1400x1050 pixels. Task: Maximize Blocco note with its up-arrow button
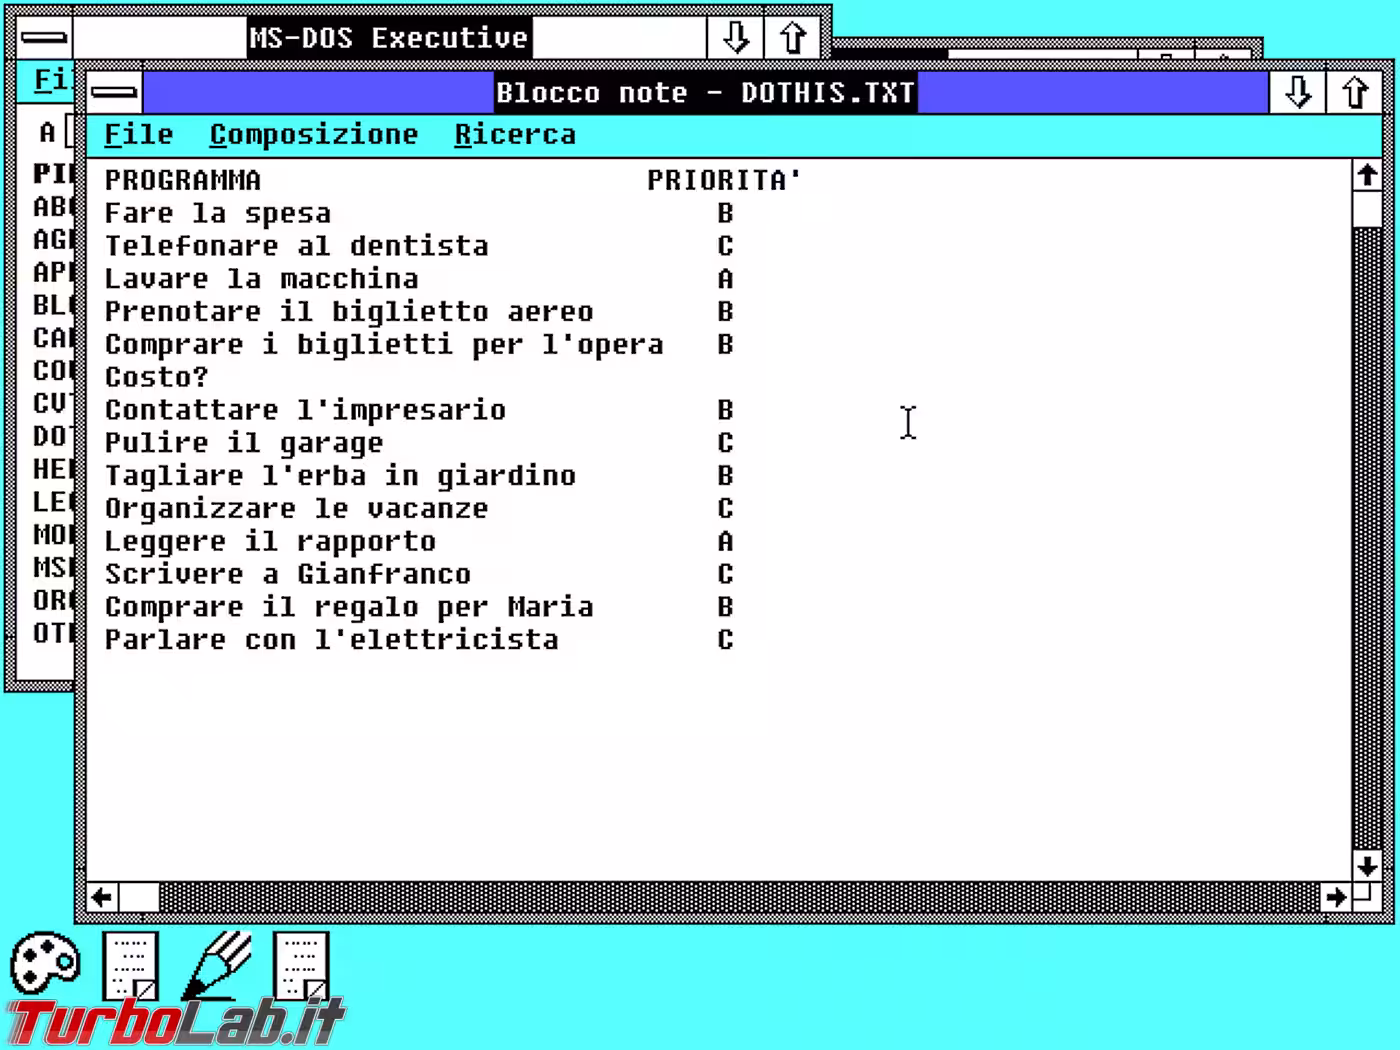(x=1356, y=91)
